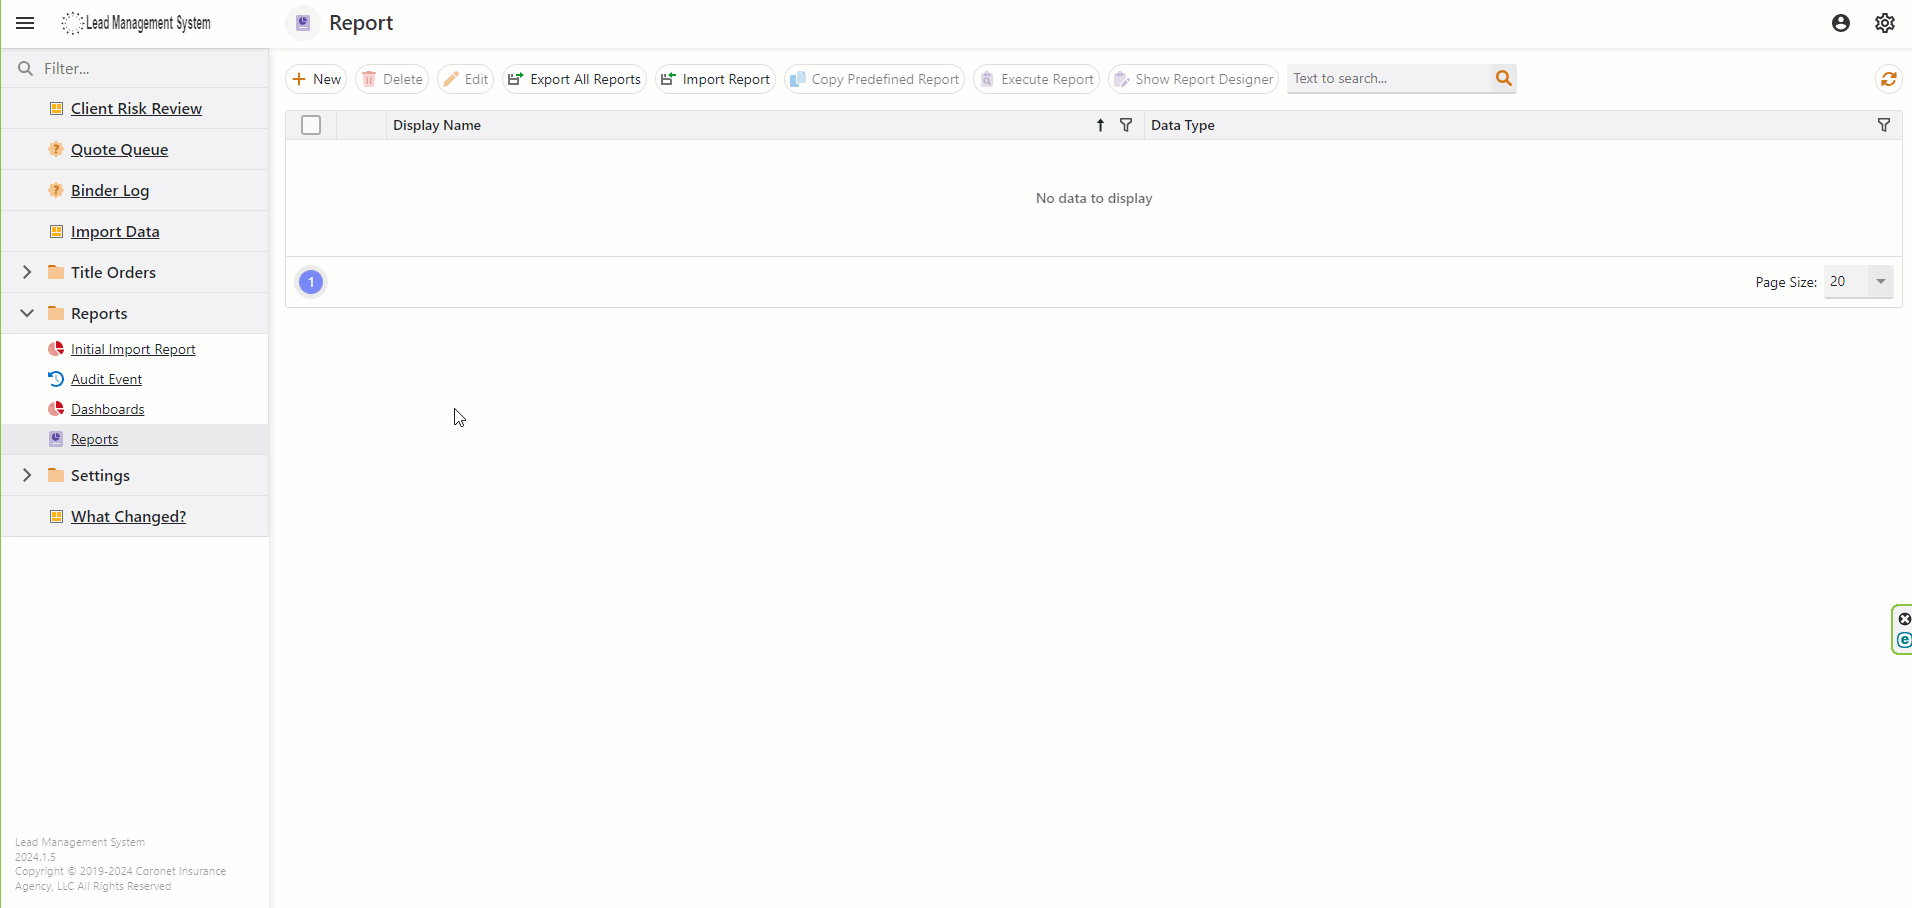
Task: Click the orange refresh icon
Action: (x=1888, y=79)
